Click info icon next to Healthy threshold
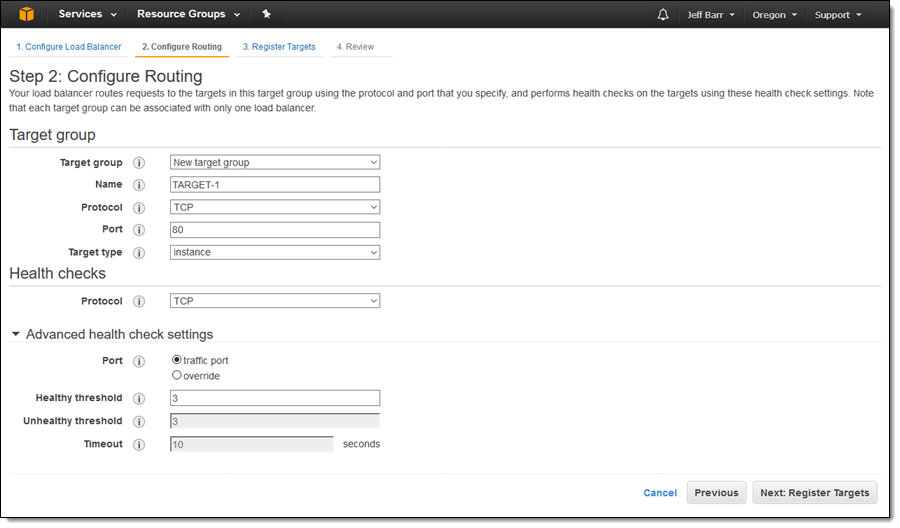 [x=139, y=399]
